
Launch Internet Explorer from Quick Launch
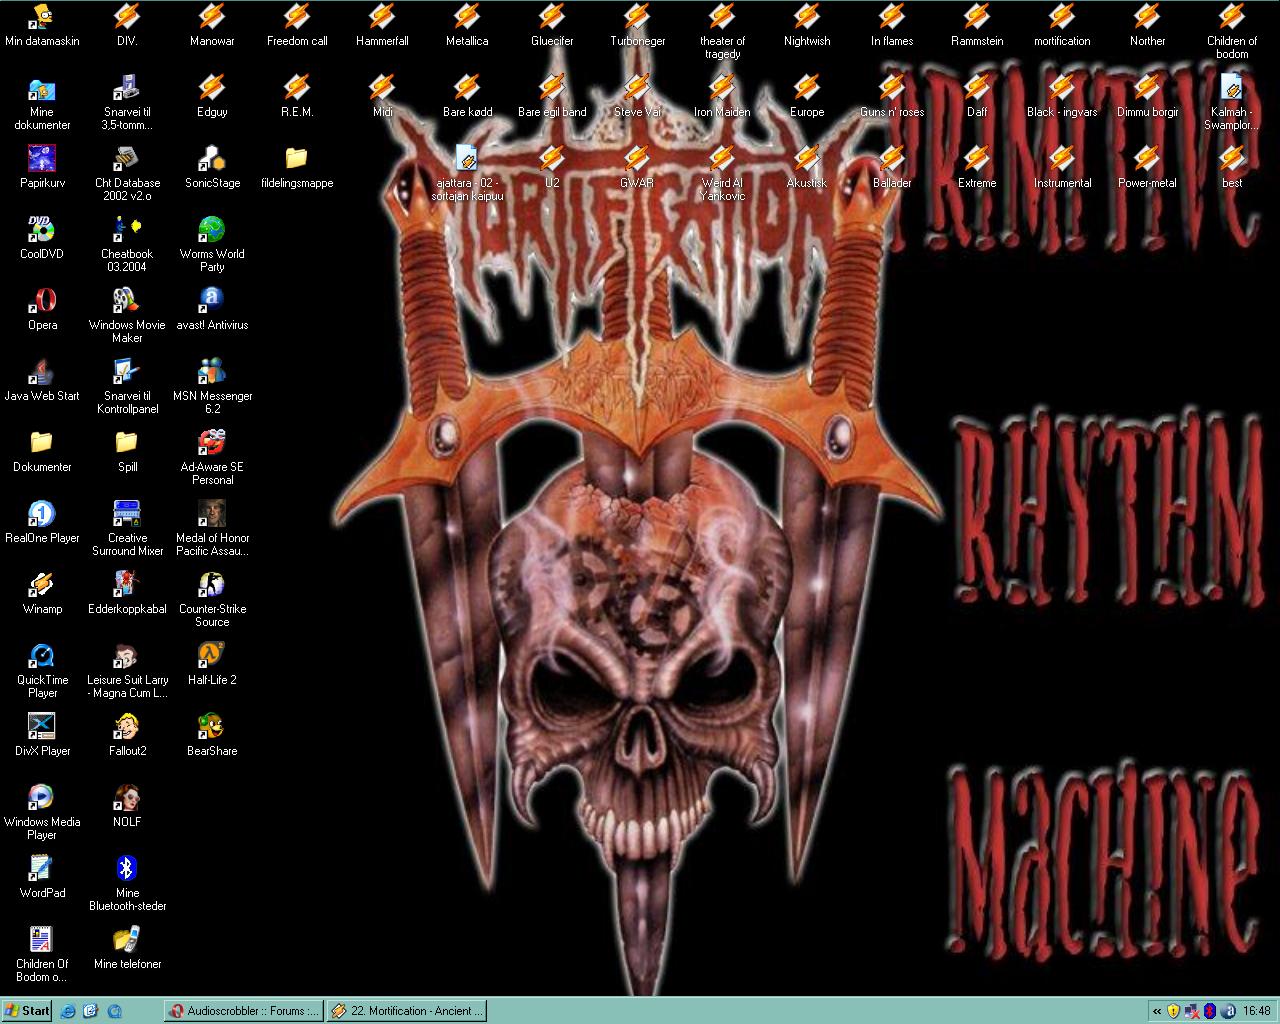(68, 1011)
